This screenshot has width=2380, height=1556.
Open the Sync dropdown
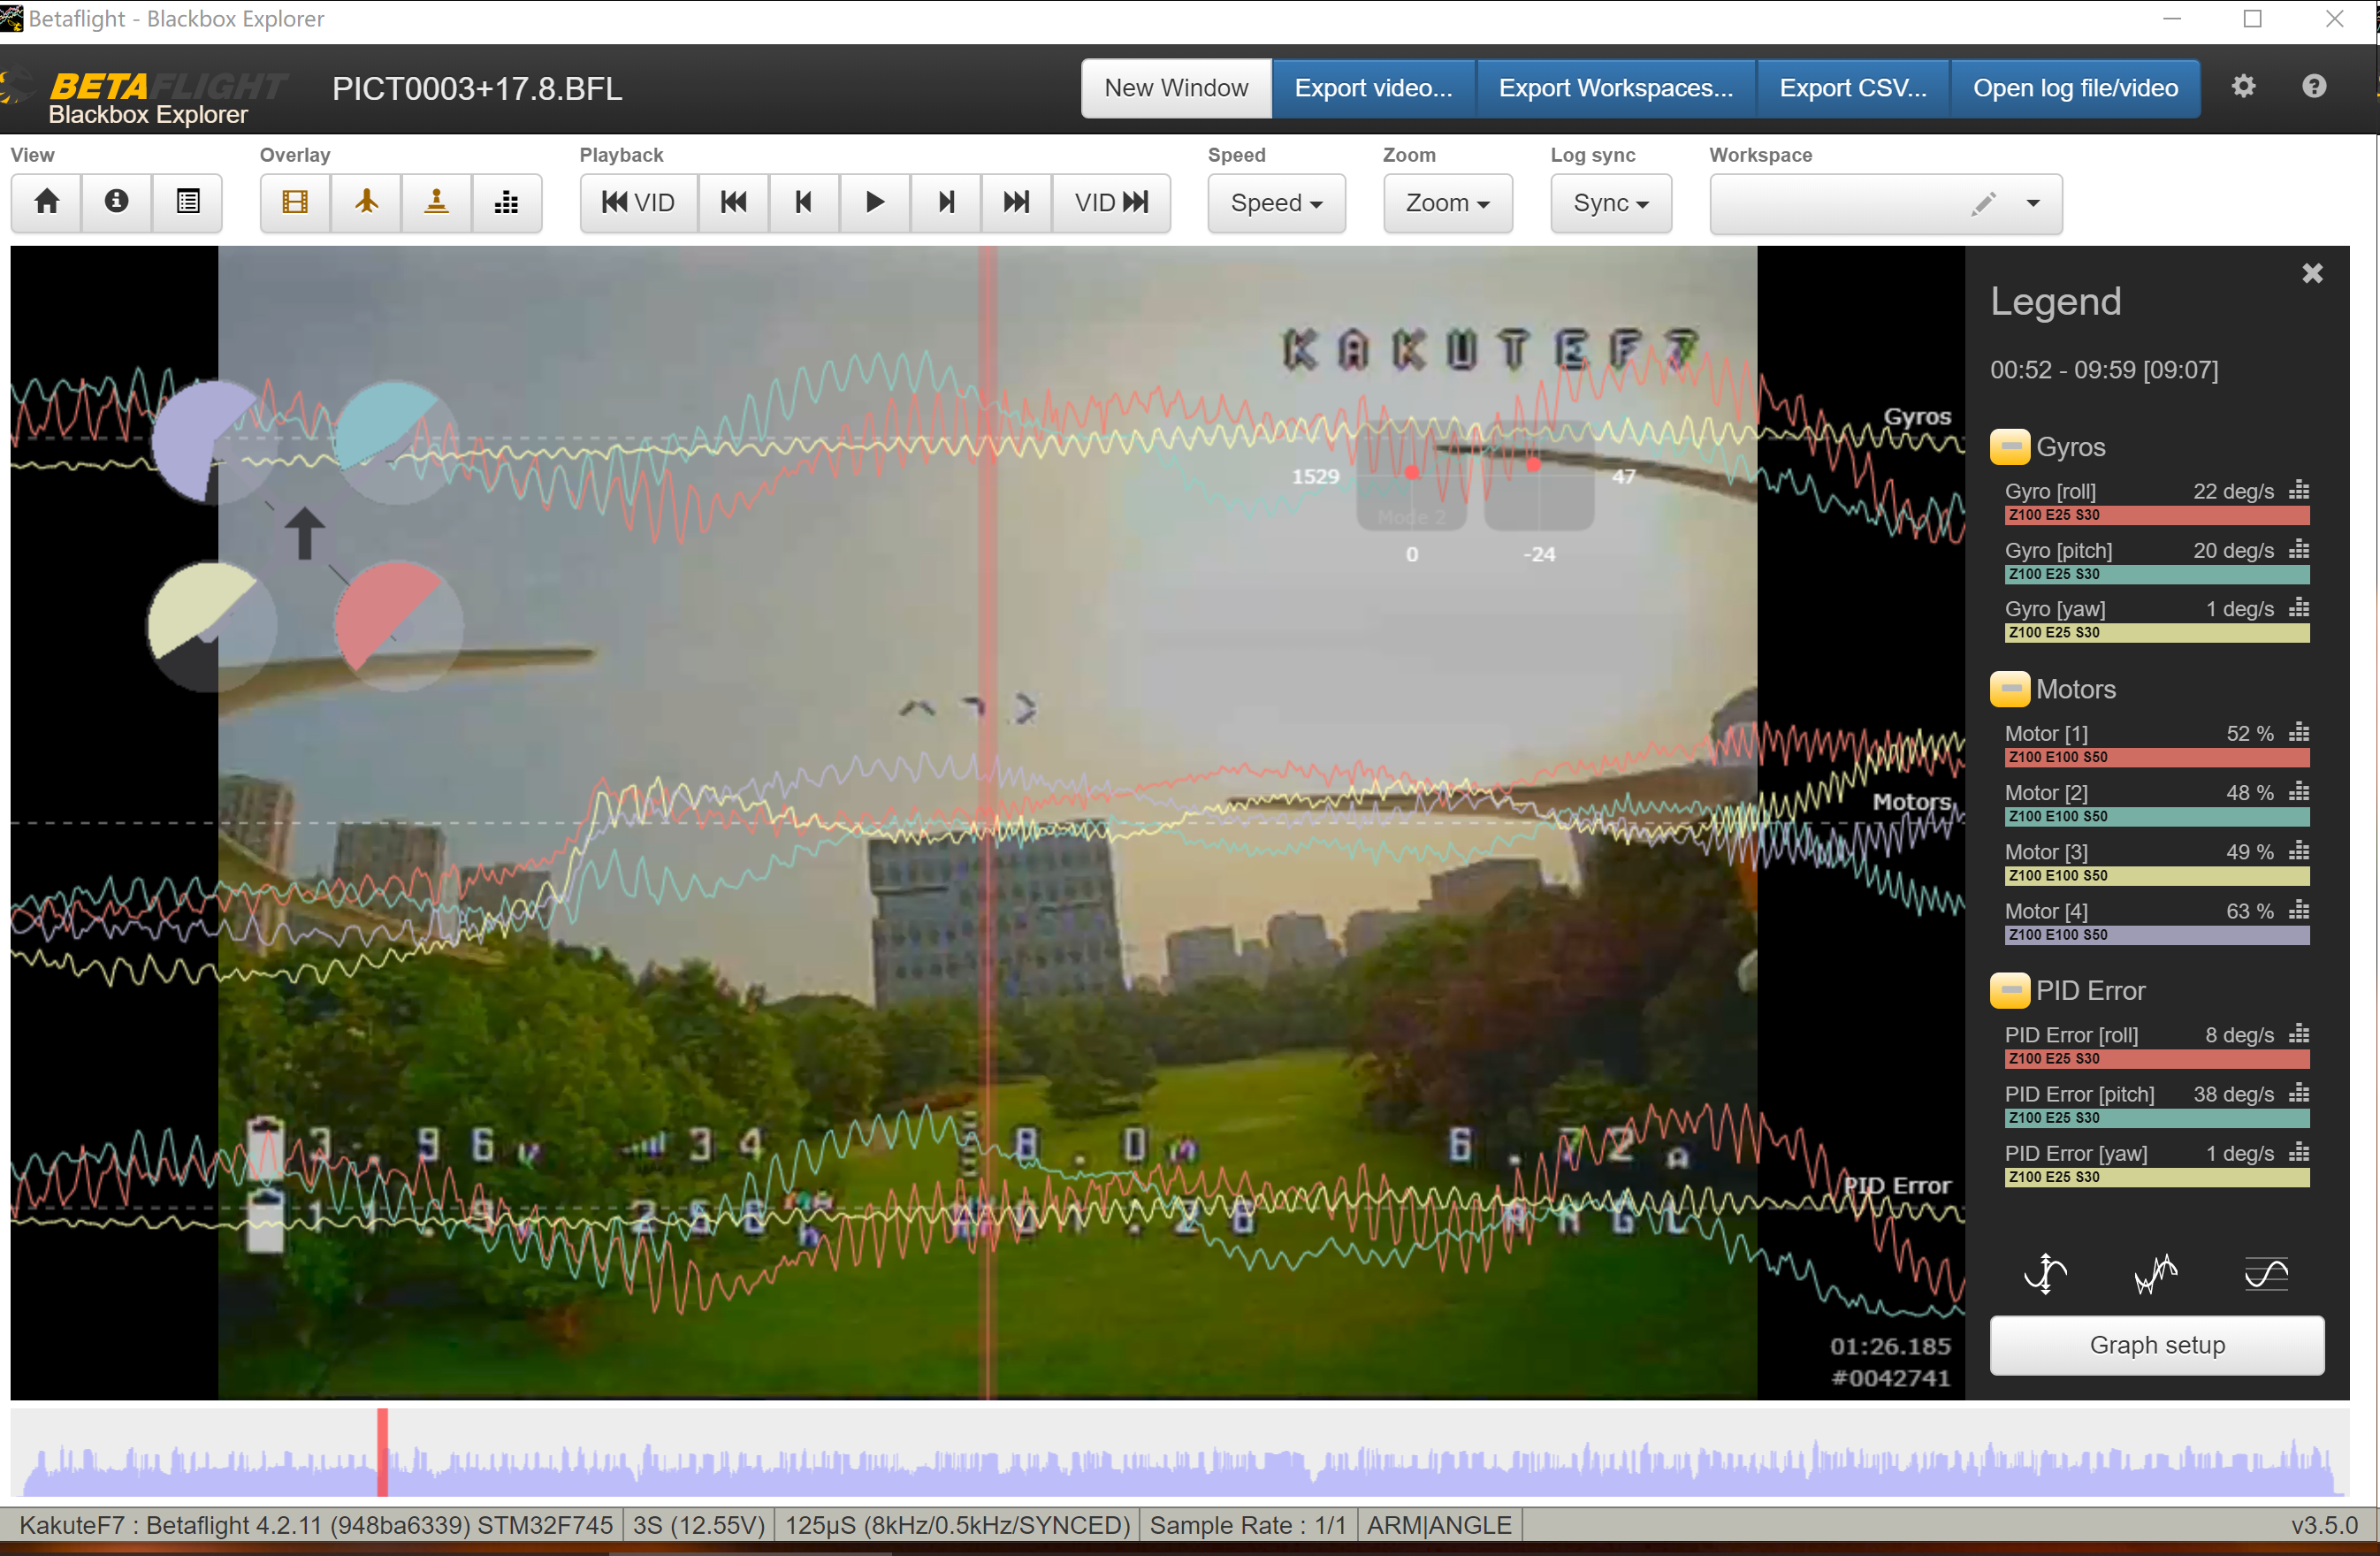click(1610, 203)
